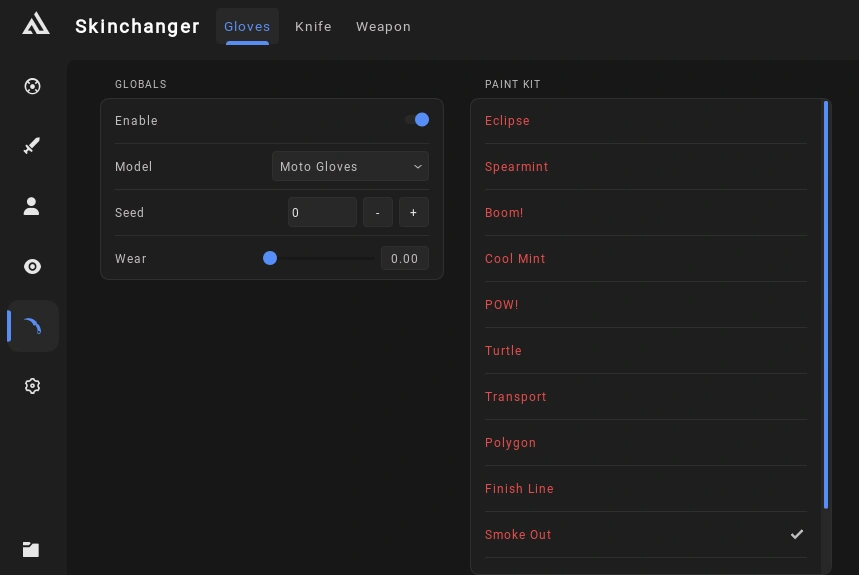Toggle the Enable switch

pos(417,120)
